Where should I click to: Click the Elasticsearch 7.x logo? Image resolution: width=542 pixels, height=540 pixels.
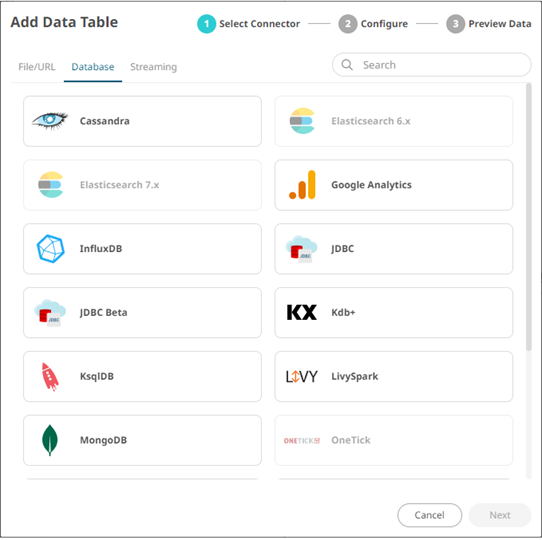tap(50, 185)
